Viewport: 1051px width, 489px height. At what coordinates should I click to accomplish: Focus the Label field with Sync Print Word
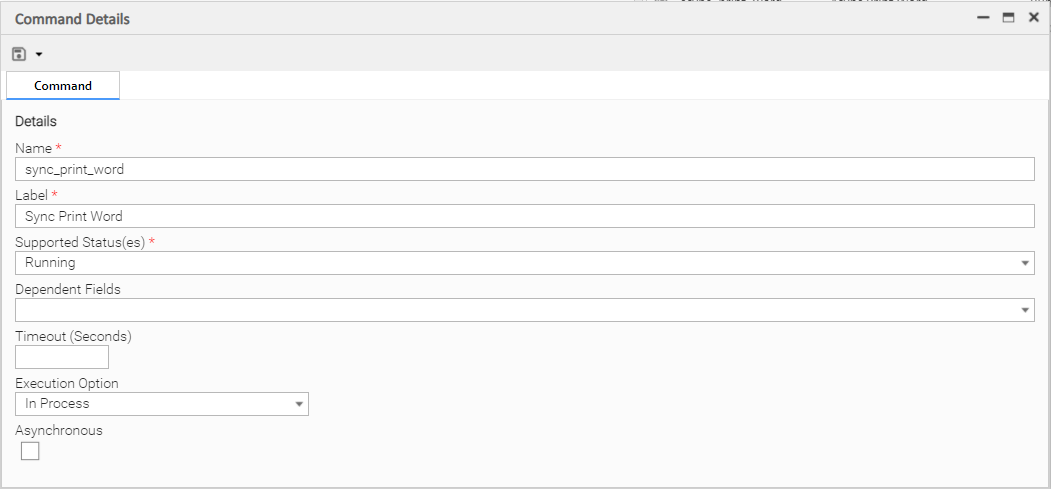(x=525, y=216)
